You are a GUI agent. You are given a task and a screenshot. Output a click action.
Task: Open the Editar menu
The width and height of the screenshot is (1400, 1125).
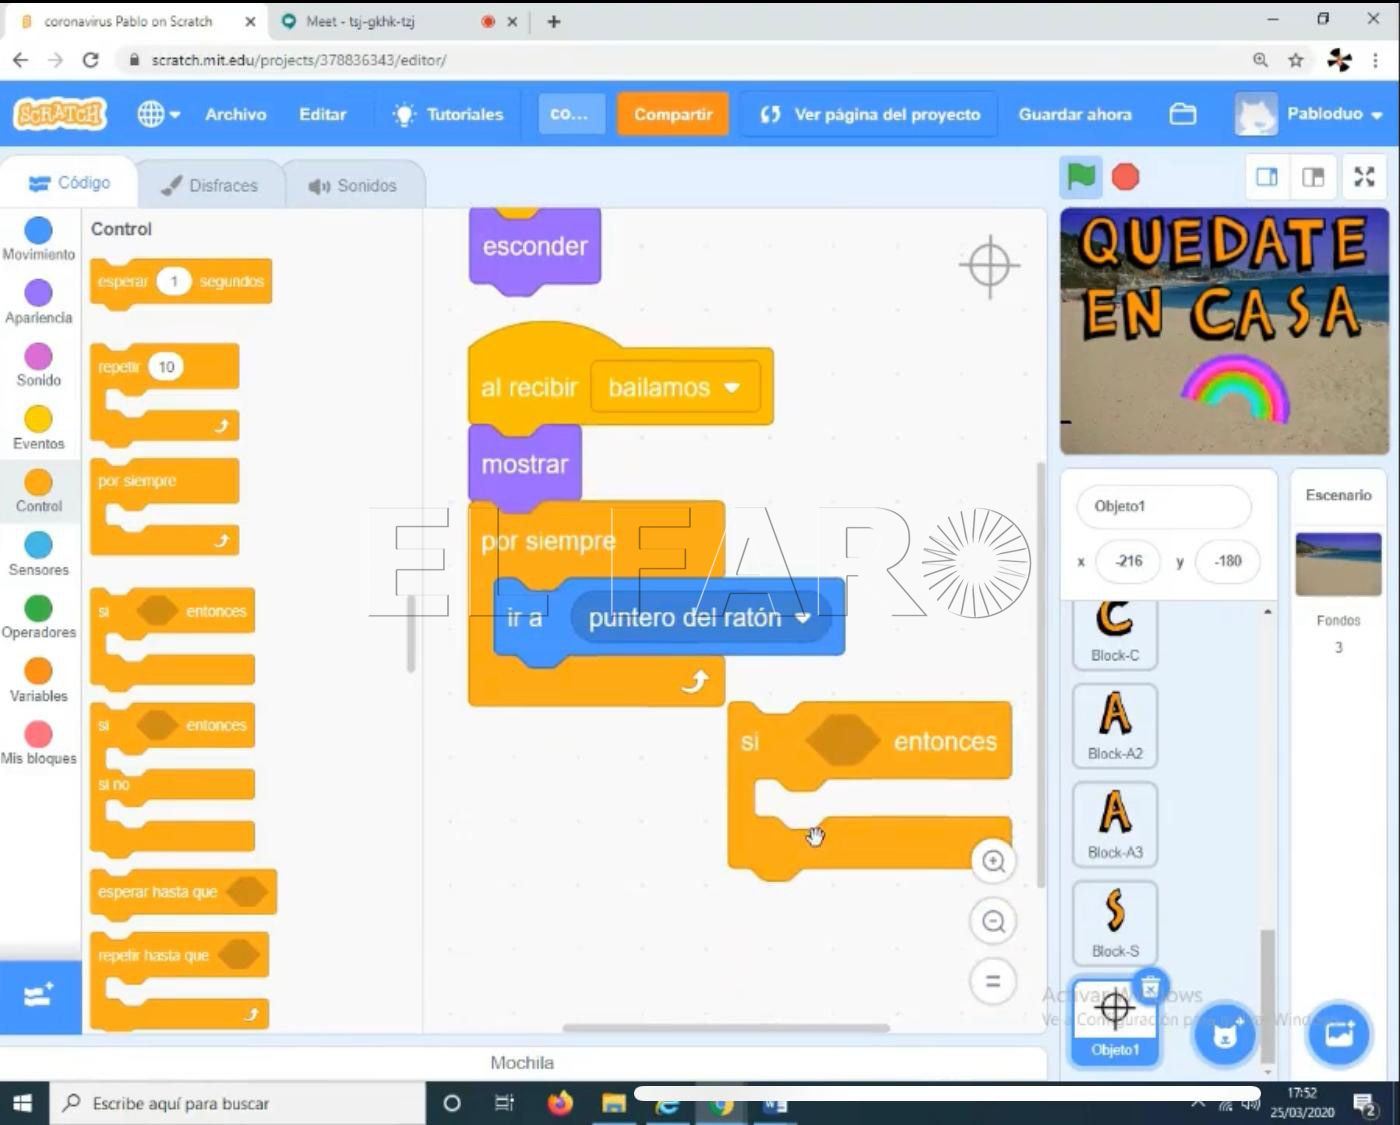click(323, 114)
